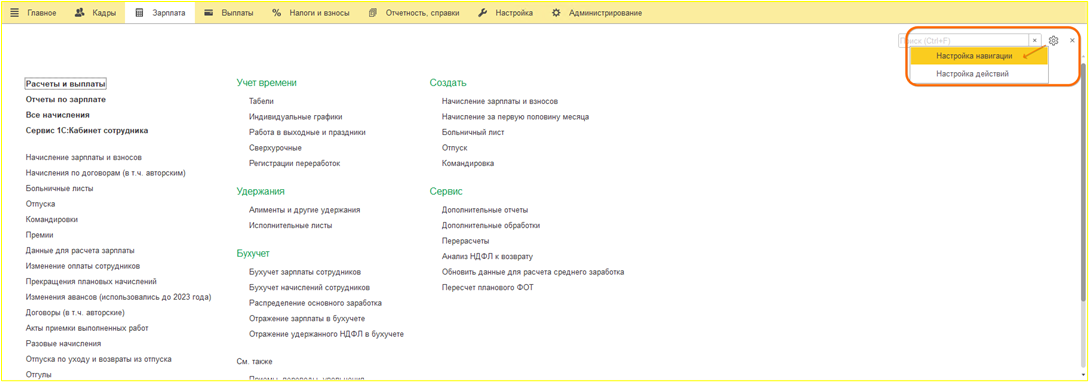Click the documents icon of Отчетность, справки

point(373,13)
